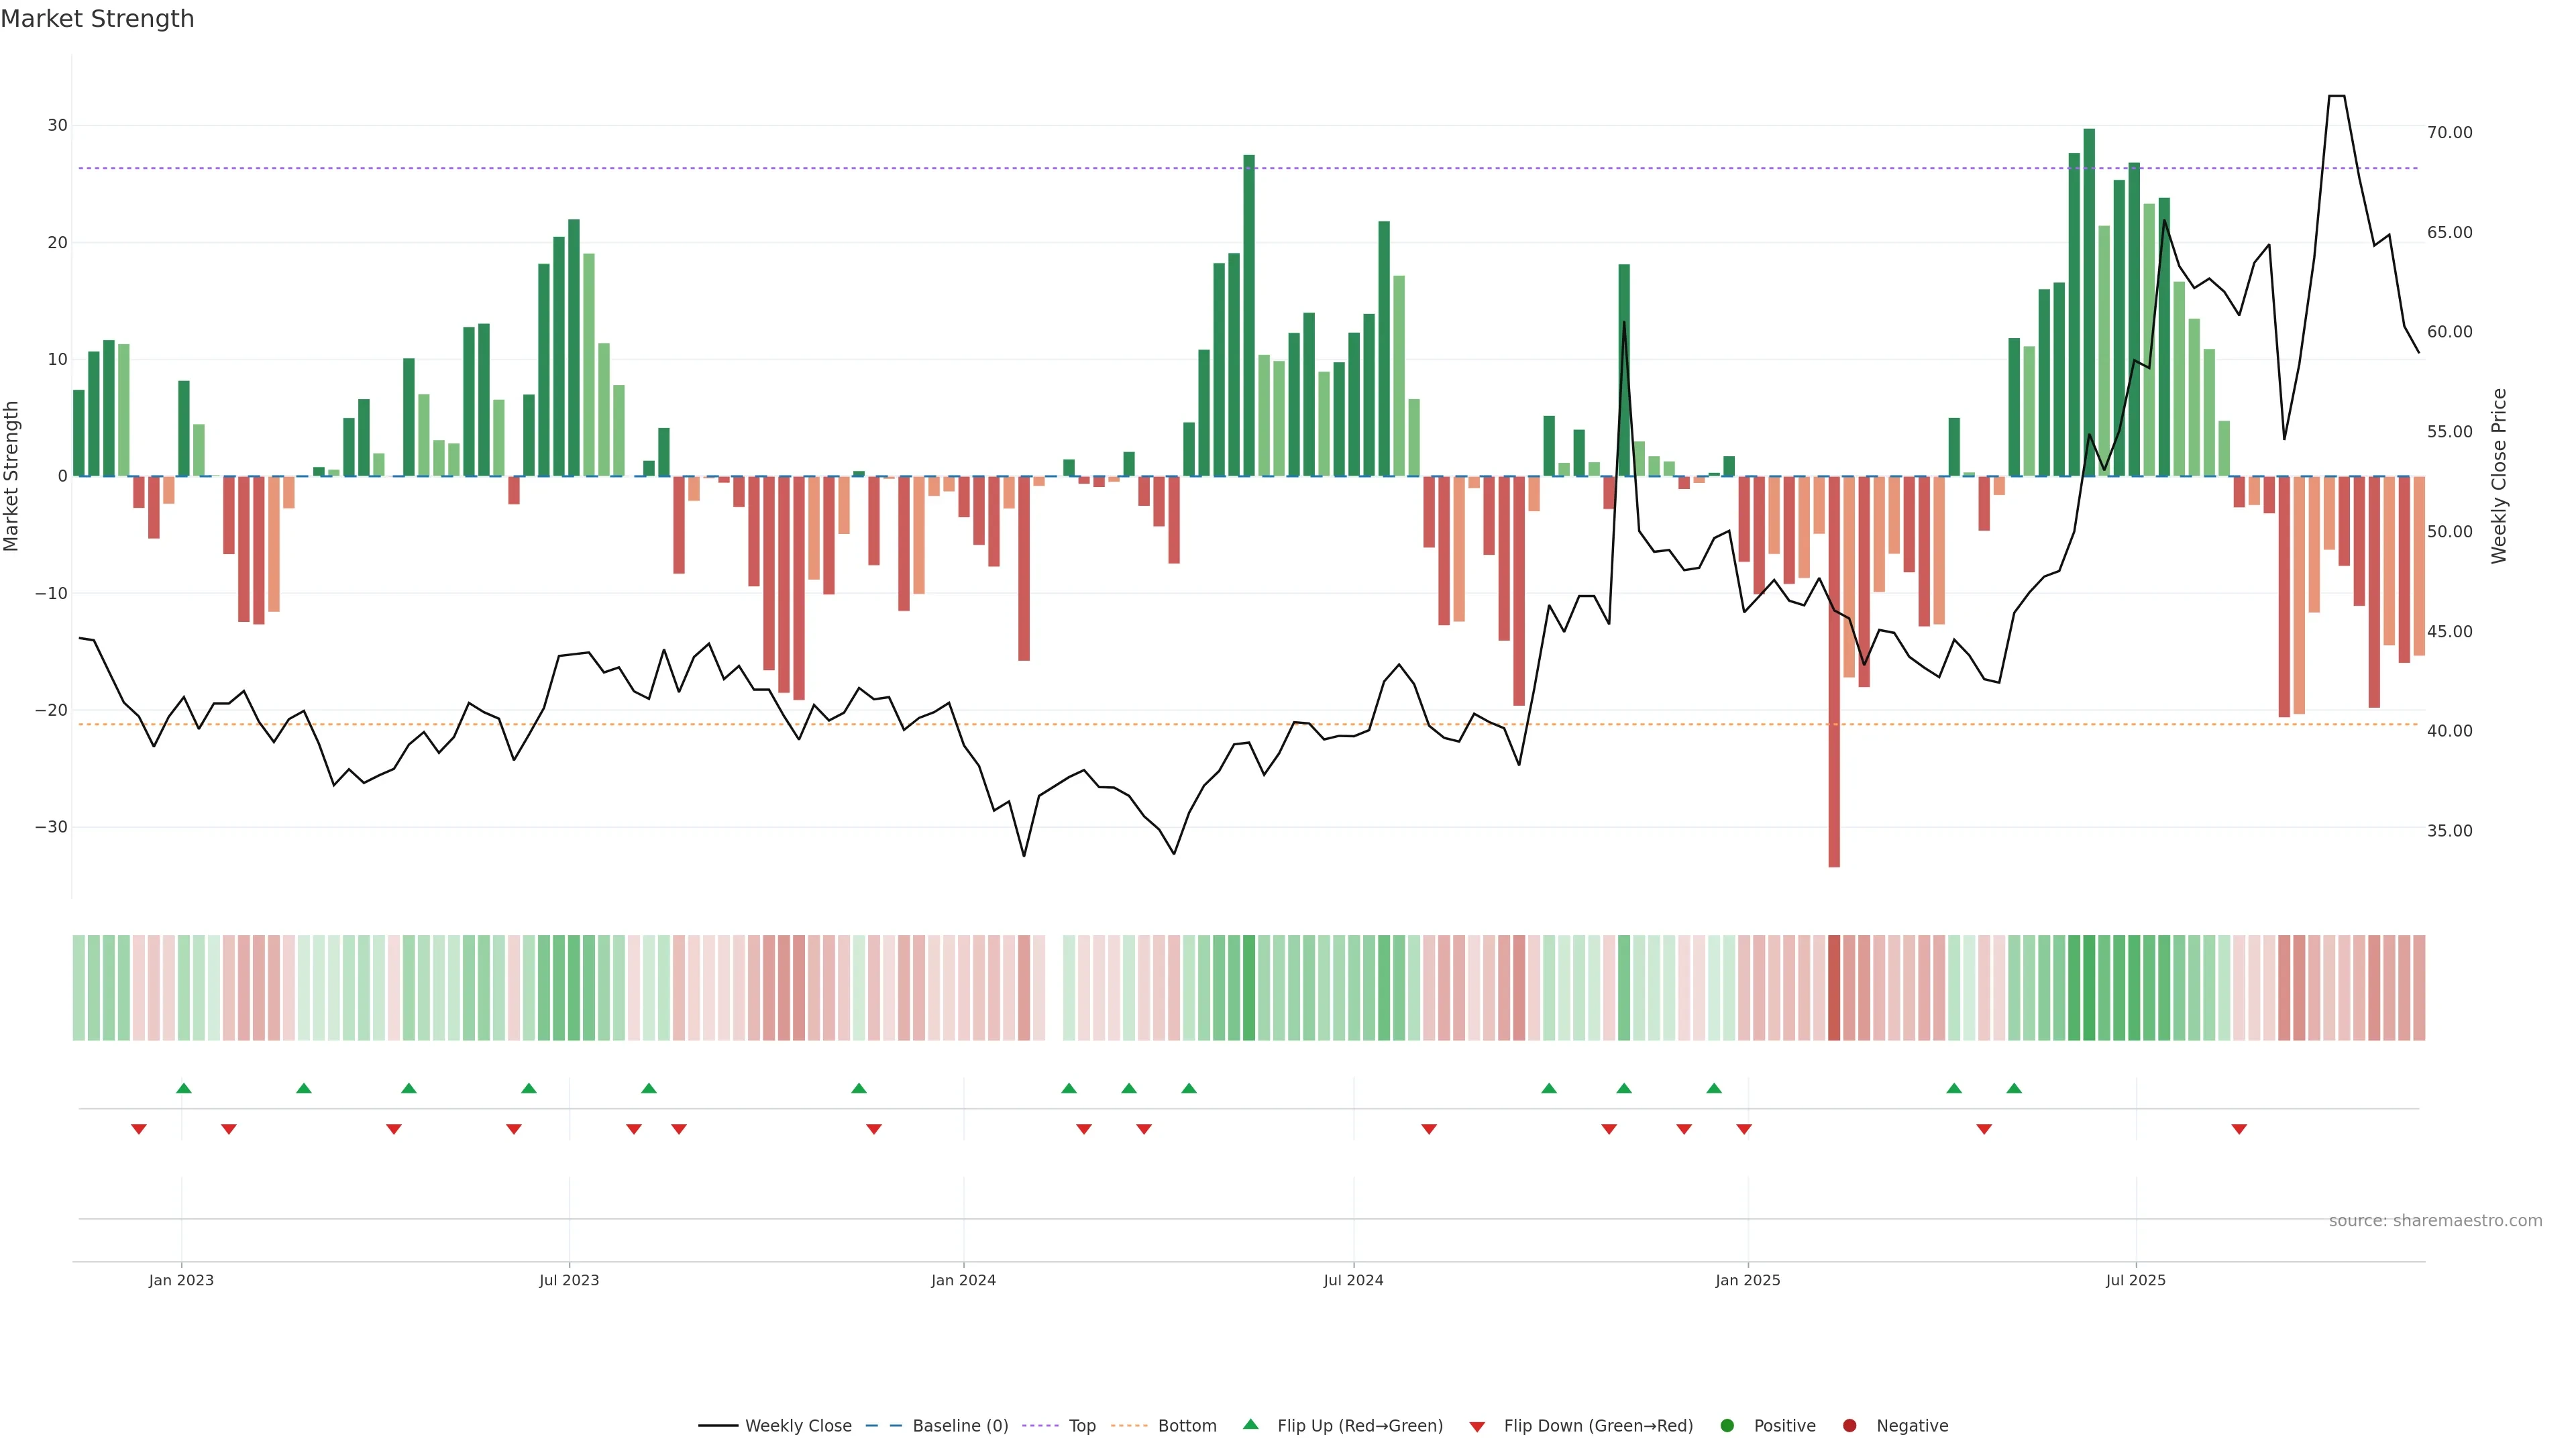Click the Flip Up green triangle legend icon
Image resolution: width=2576 pixels, height=1449 pixels.
pos(1250,1424)
